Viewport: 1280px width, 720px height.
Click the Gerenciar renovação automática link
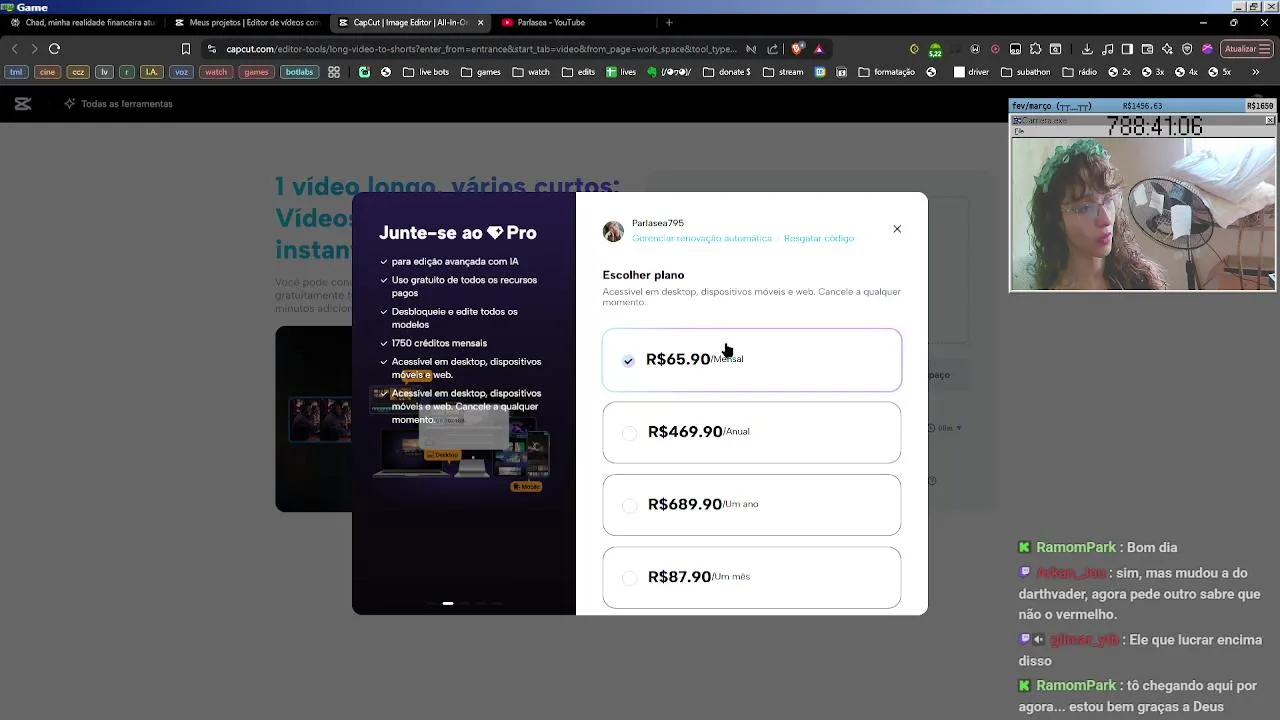click(x=702, y=238)
